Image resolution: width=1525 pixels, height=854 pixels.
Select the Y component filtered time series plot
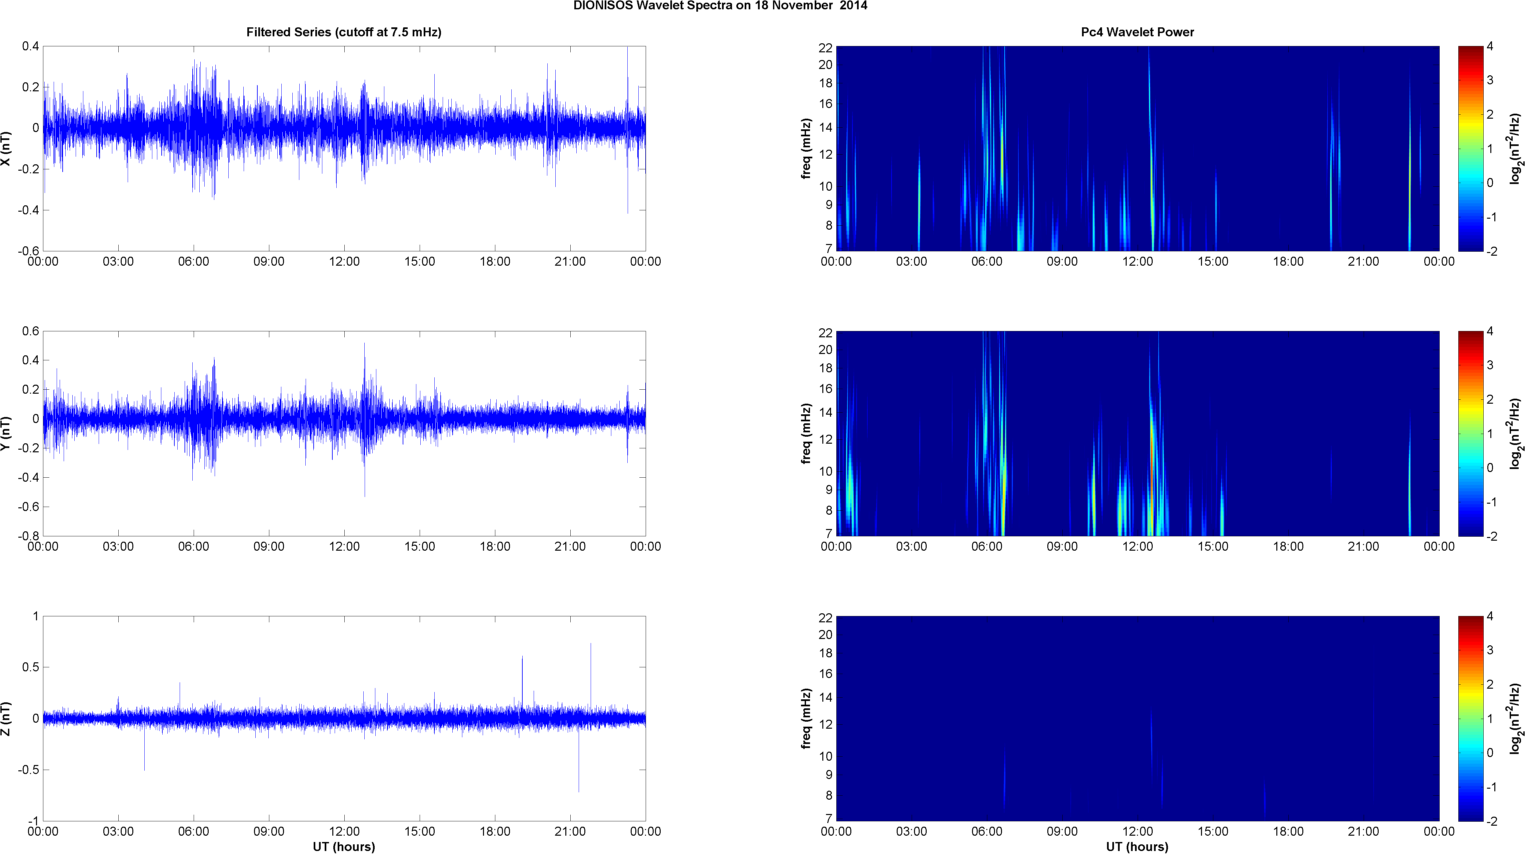344,434
